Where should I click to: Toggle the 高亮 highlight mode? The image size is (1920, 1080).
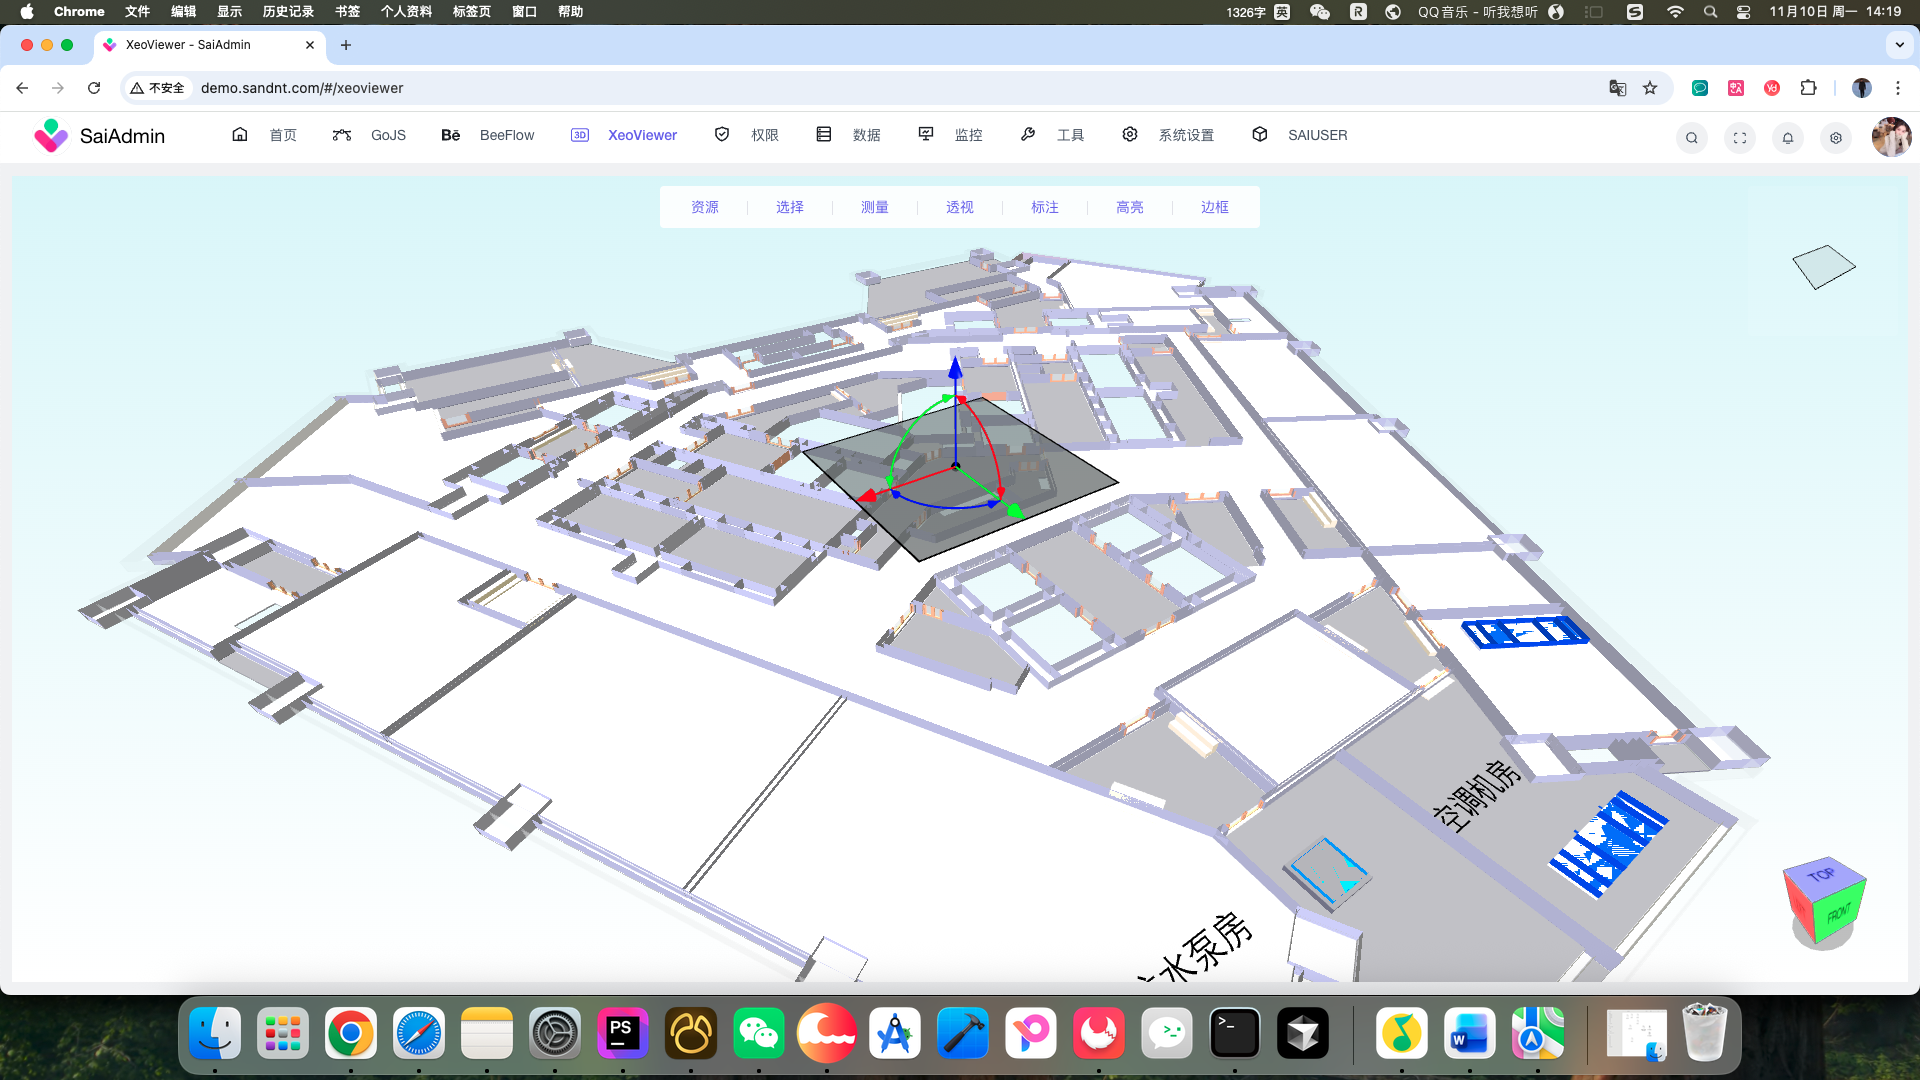pos(1129,207)
